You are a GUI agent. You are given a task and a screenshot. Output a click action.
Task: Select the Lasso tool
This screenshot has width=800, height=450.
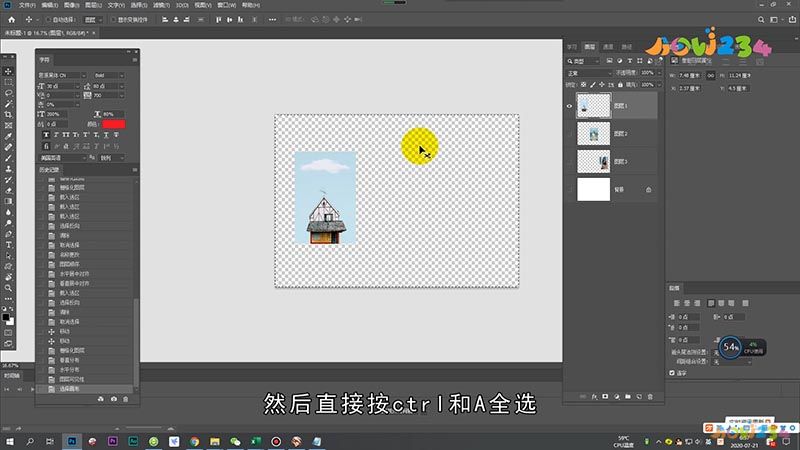point(8,93)
